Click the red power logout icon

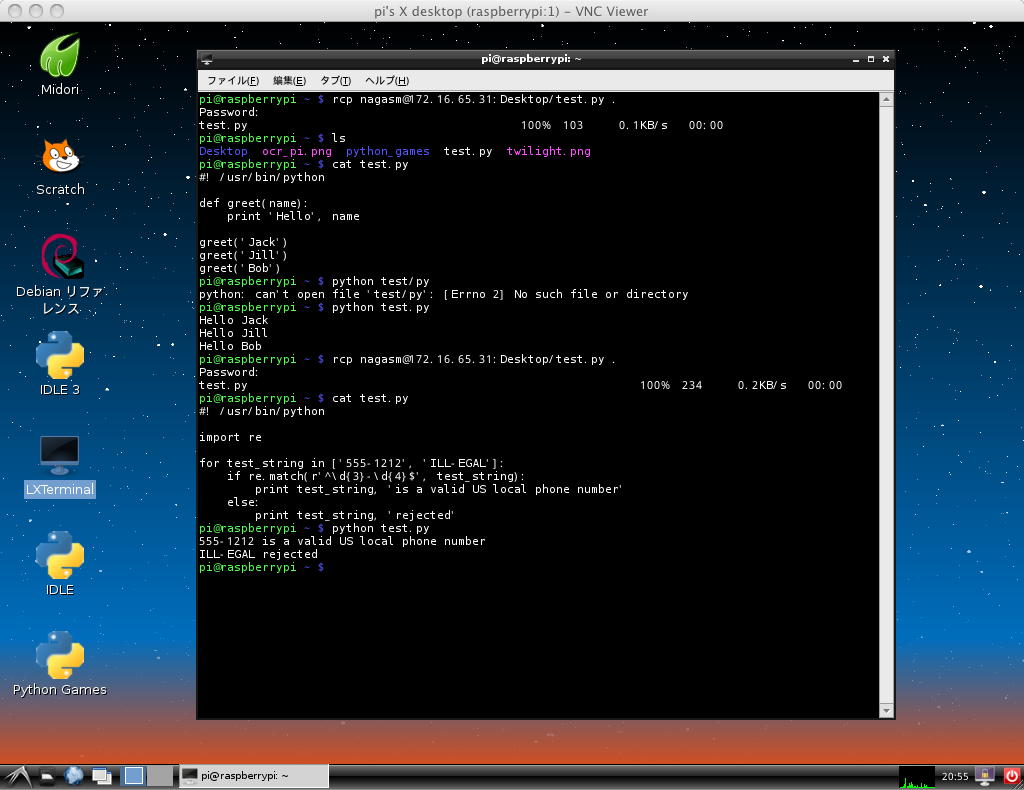pyautogui.click(x=1012, y=776)
